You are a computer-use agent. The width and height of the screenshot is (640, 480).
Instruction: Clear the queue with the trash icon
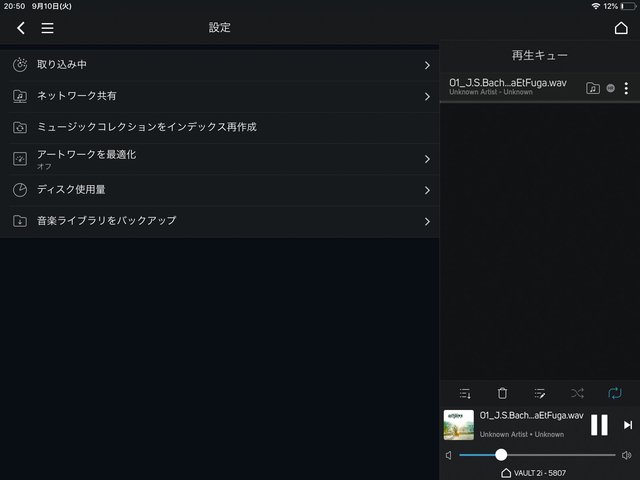pos(502,393)
